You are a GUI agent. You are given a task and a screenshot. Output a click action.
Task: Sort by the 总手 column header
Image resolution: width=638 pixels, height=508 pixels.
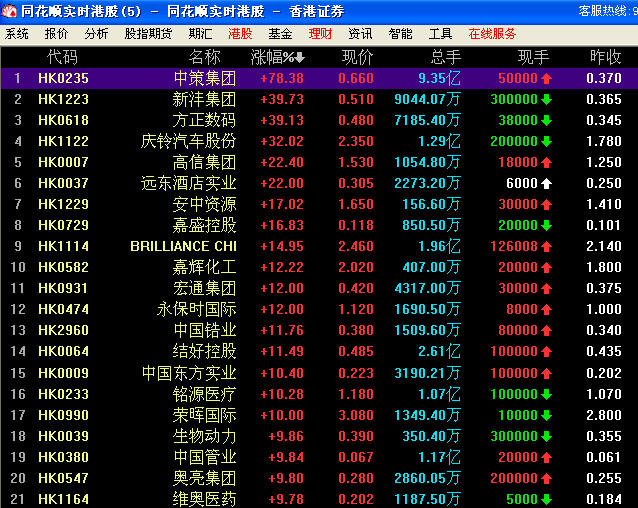(x=445, y=57)
